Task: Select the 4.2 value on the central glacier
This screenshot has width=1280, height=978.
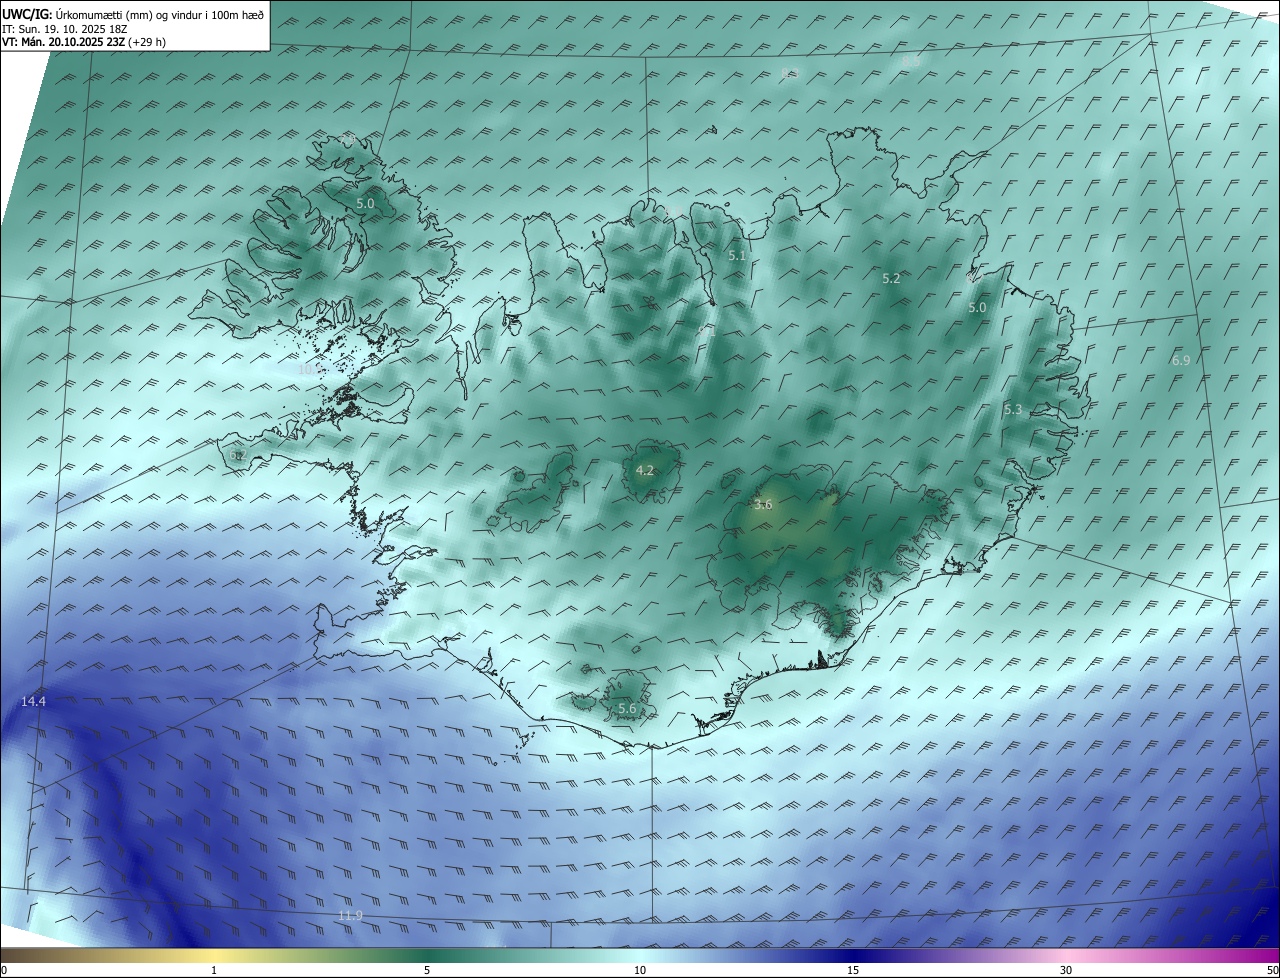Action: (x=645, y=469)
